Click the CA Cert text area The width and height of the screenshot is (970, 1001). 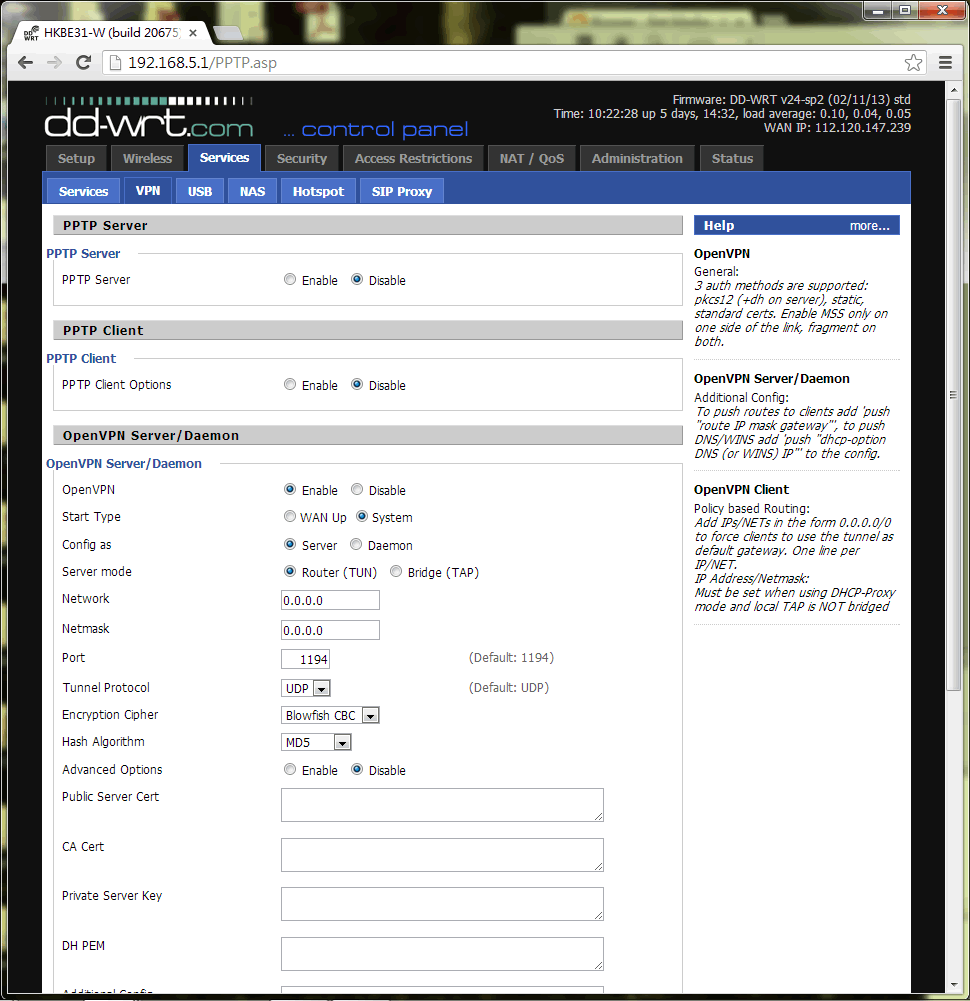tap(442, 855)
